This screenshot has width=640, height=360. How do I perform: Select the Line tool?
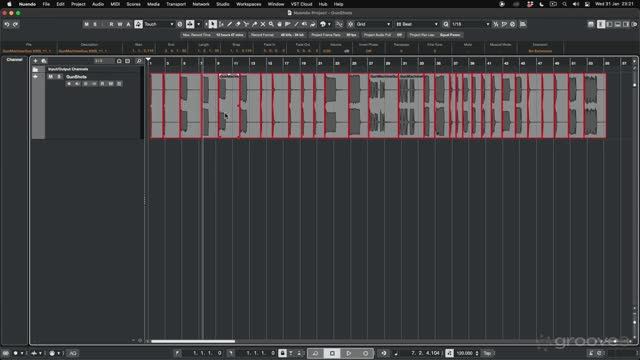tap(296, 24)
